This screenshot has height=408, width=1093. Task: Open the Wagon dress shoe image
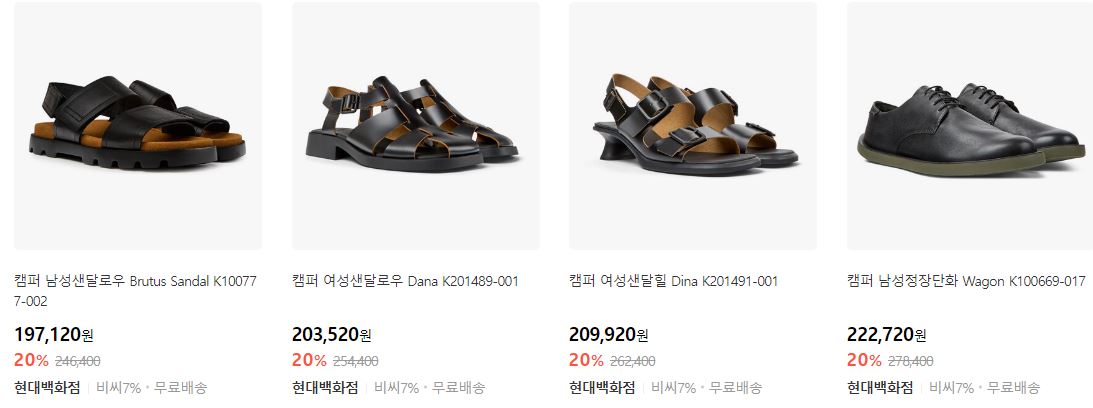pos(970,126)
